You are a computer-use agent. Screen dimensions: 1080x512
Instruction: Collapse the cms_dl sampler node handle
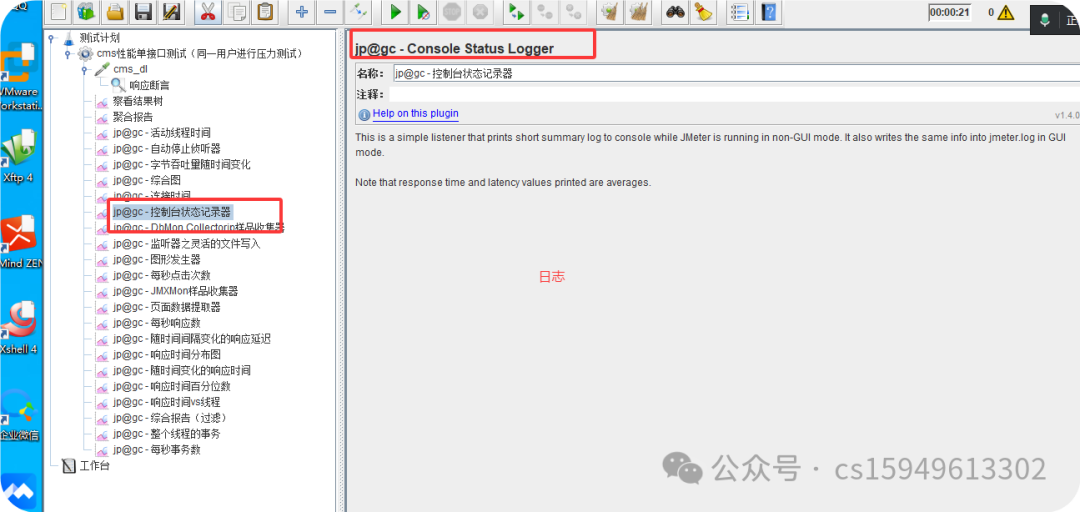point(84,70)
